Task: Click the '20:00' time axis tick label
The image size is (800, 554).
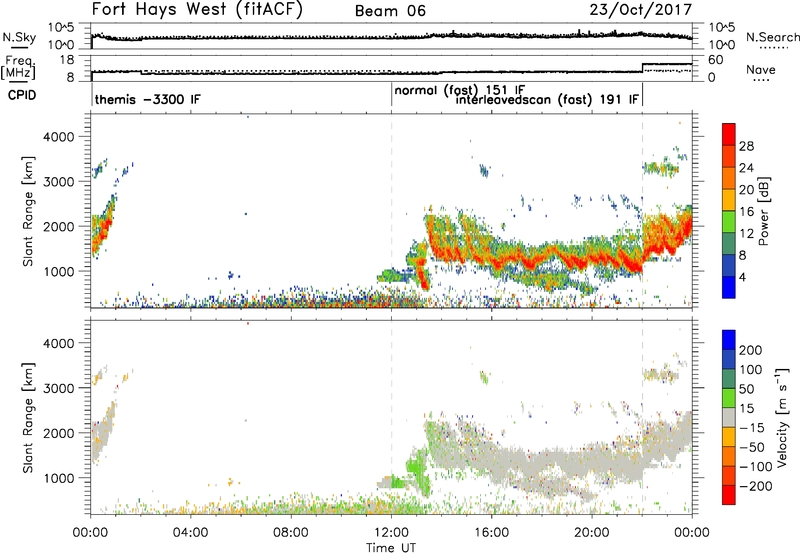Action: (x=592, y=533)
